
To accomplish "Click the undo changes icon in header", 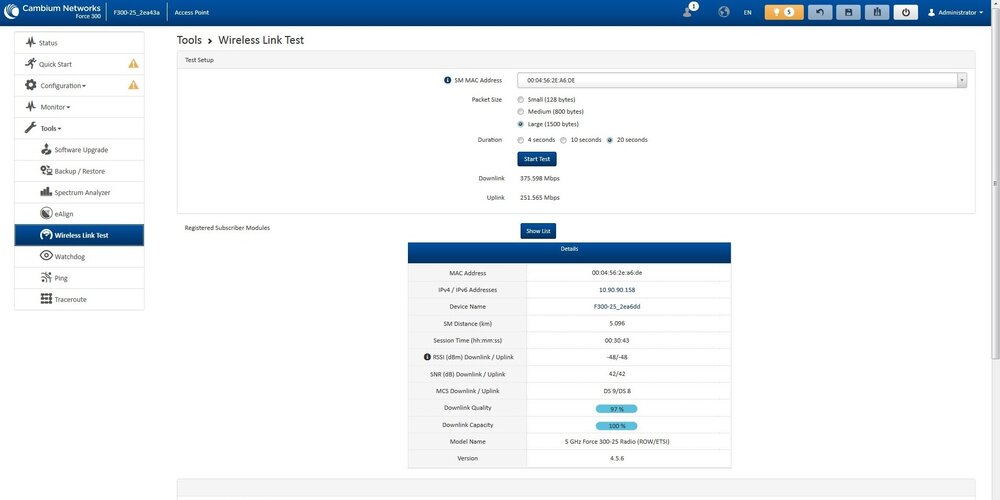I will coord(821,12).
